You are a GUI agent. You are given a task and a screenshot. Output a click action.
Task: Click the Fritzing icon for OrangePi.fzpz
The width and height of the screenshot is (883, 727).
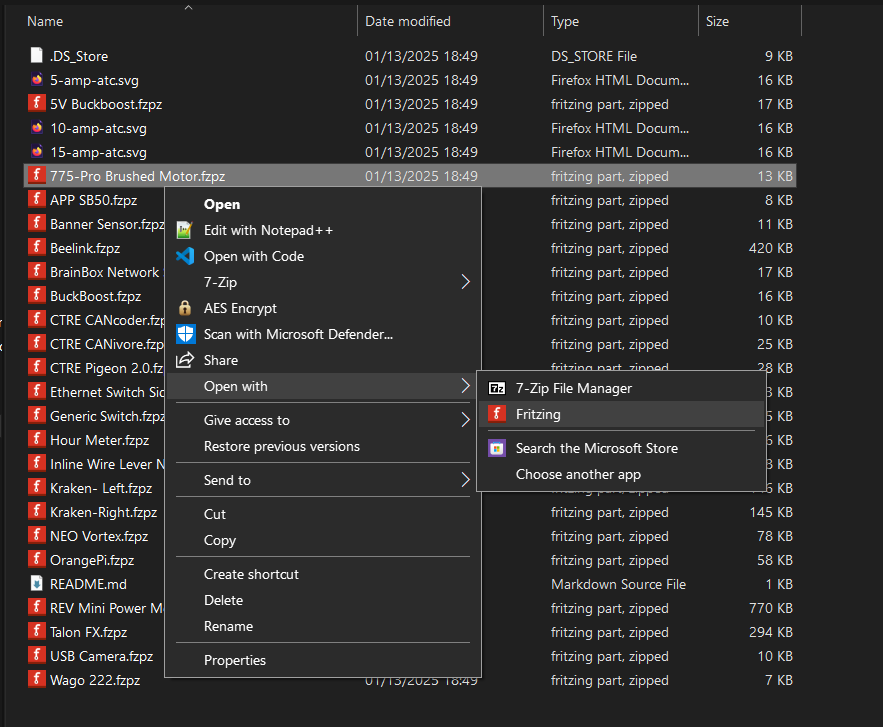point(37,560)
